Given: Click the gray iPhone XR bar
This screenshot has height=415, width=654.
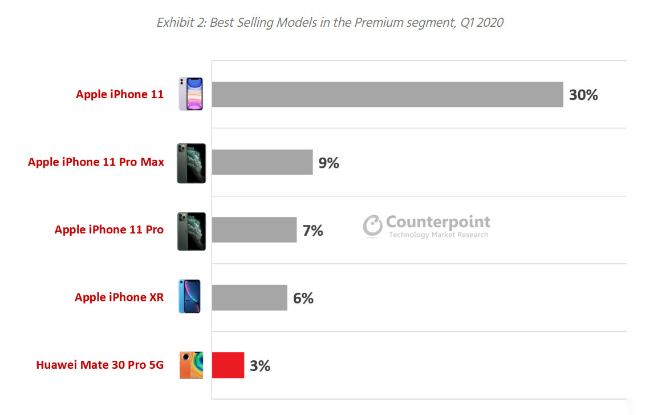Looking at the screenshot, I should [x=249, y=297].
